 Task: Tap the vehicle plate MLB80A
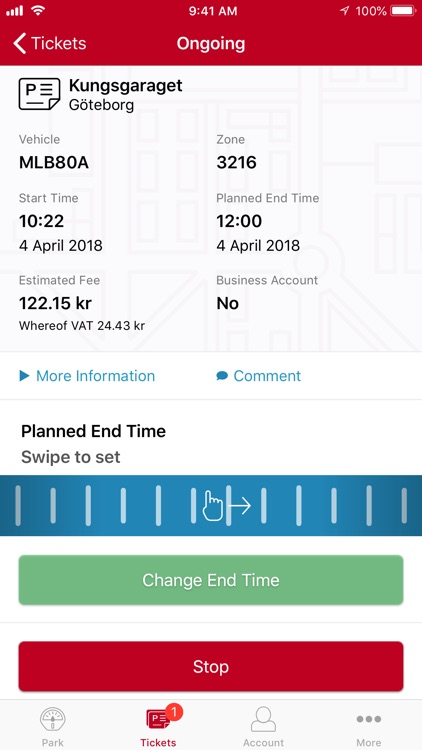coord(54,163)
